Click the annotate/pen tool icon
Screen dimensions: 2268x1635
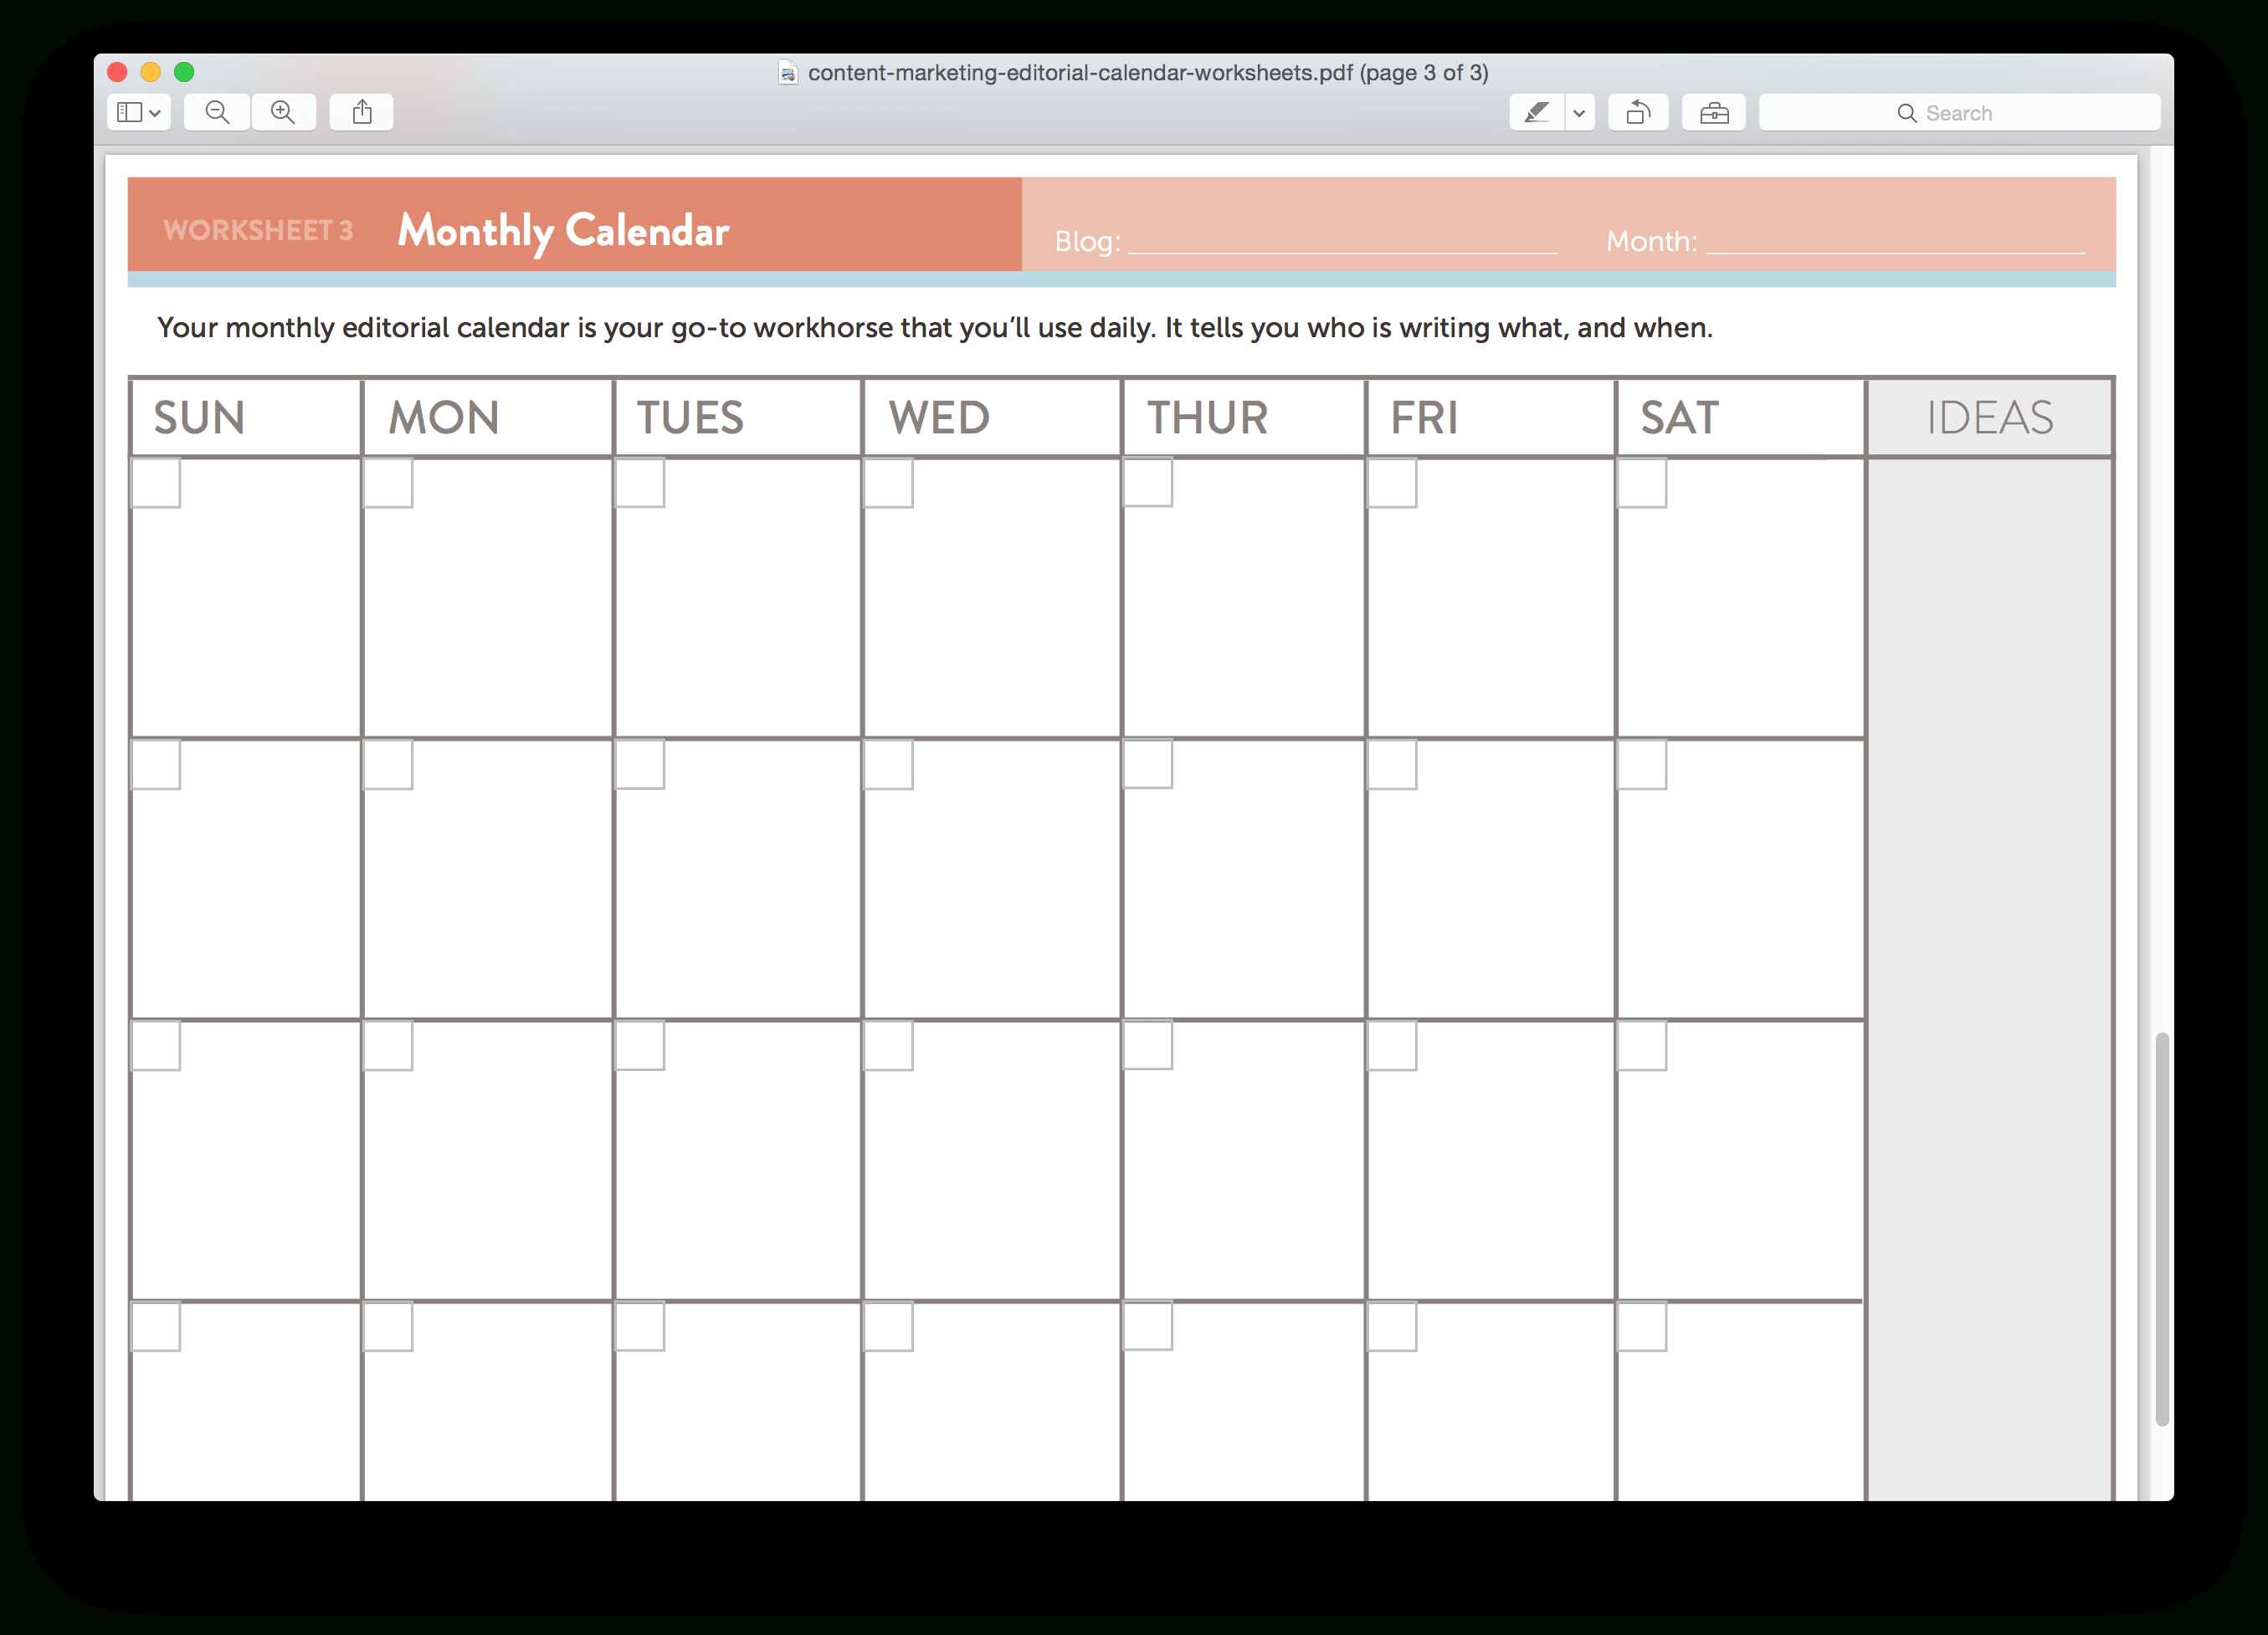click(x=1537, y=107)
